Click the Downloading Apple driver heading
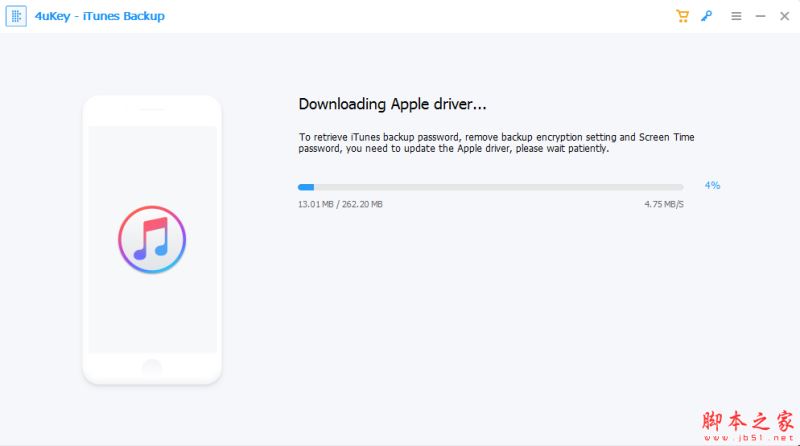Screen dimensions: 800x446 click(392, 104)
